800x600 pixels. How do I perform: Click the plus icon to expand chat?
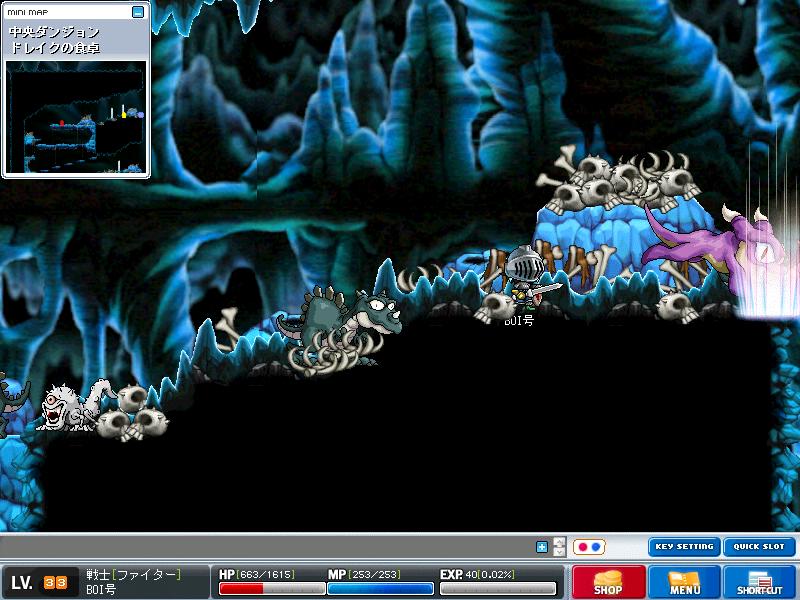click(x=542, y=547)
